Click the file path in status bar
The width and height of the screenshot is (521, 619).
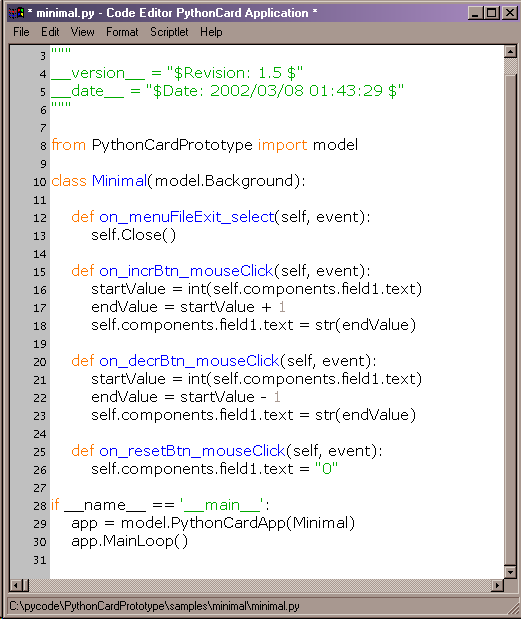[154, 606]
